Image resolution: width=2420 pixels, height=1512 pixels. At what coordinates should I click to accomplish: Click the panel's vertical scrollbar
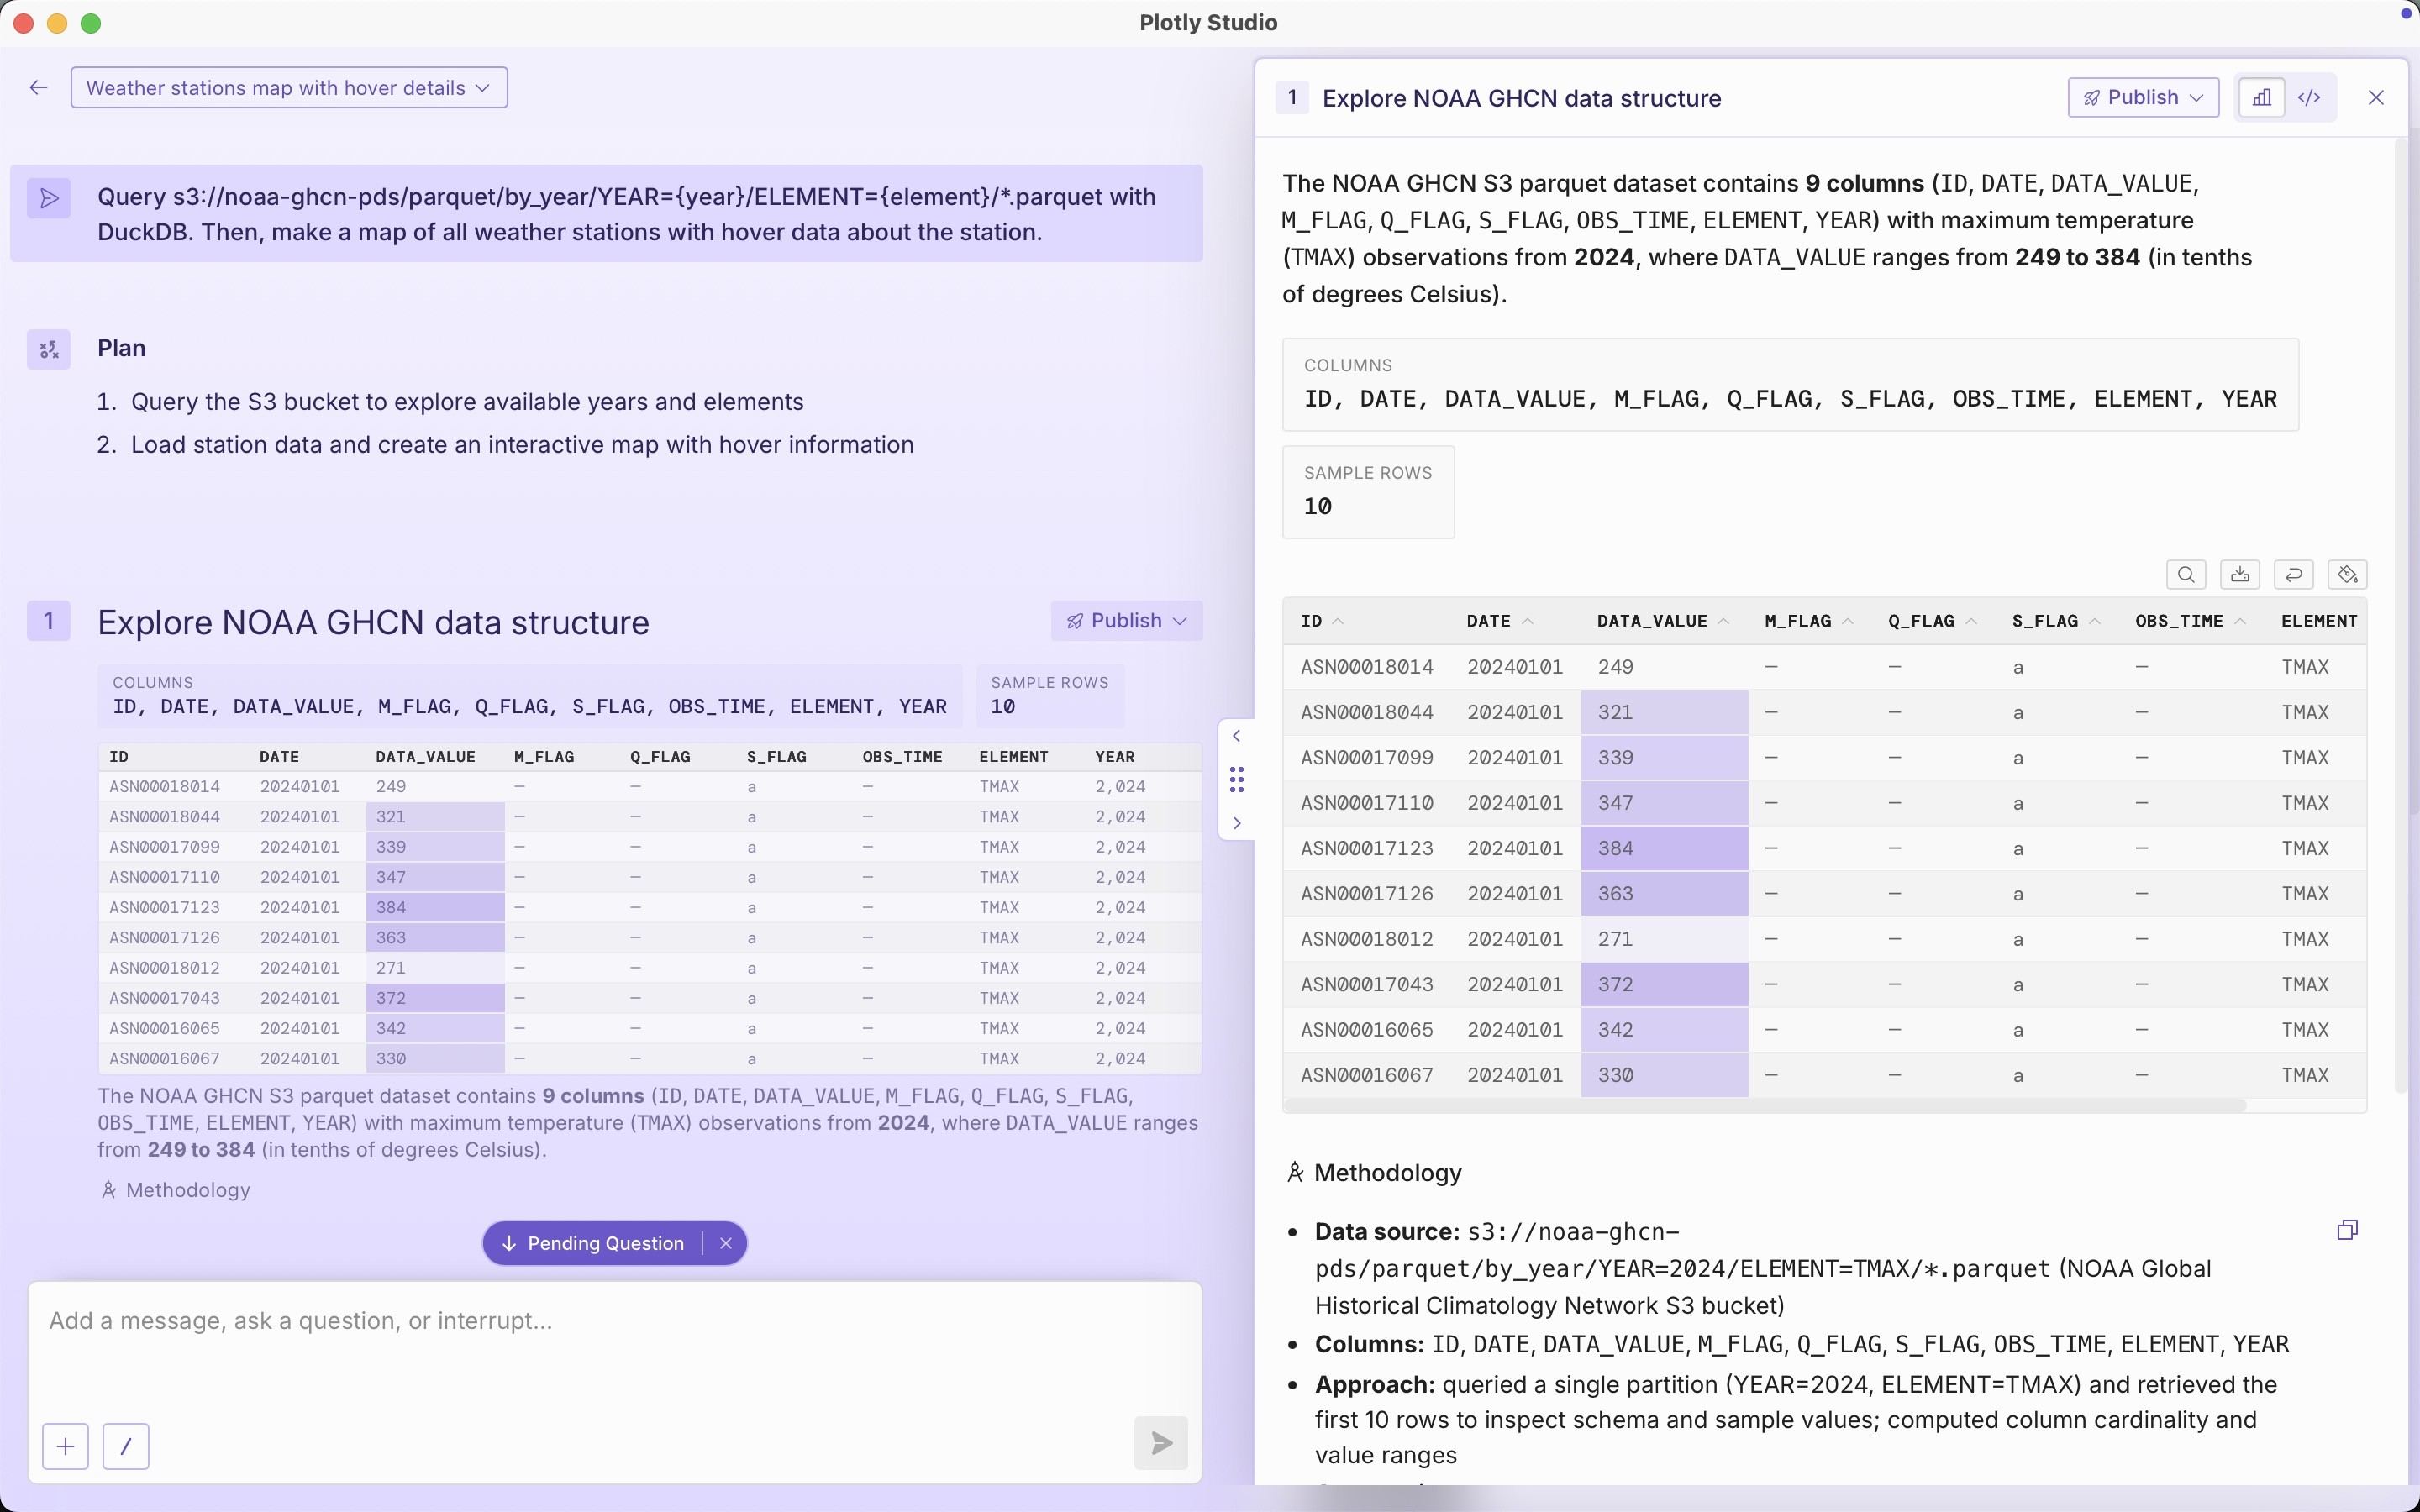(2401, 615)
